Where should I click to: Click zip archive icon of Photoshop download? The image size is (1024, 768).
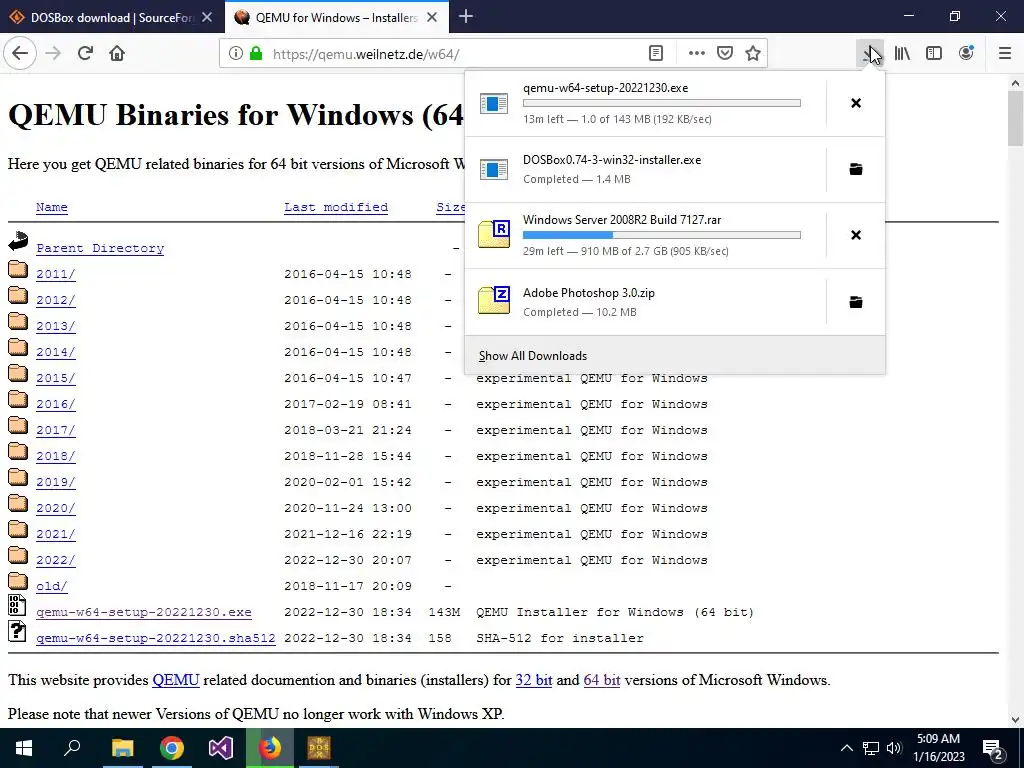coord(494,301)
